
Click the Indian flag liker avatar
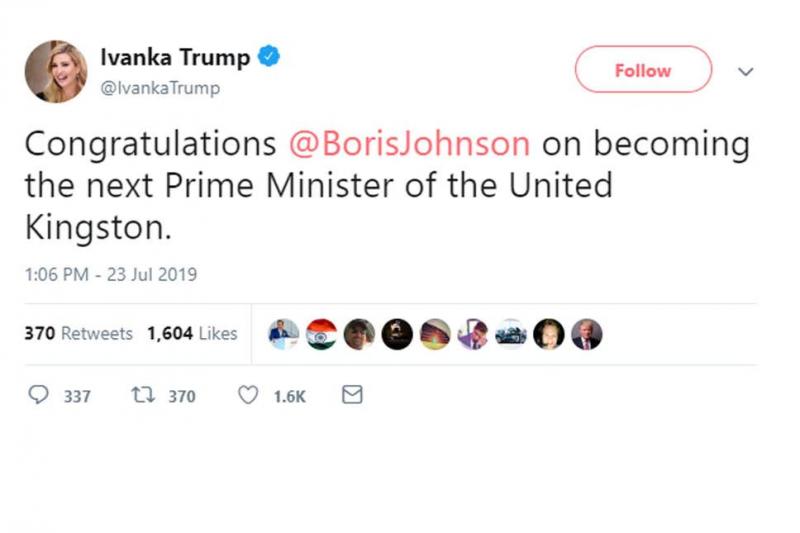322,334
